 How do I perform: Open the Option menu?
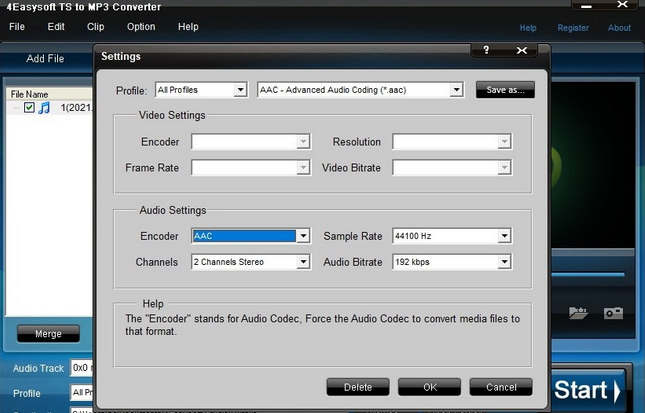(x=141, y=27)
